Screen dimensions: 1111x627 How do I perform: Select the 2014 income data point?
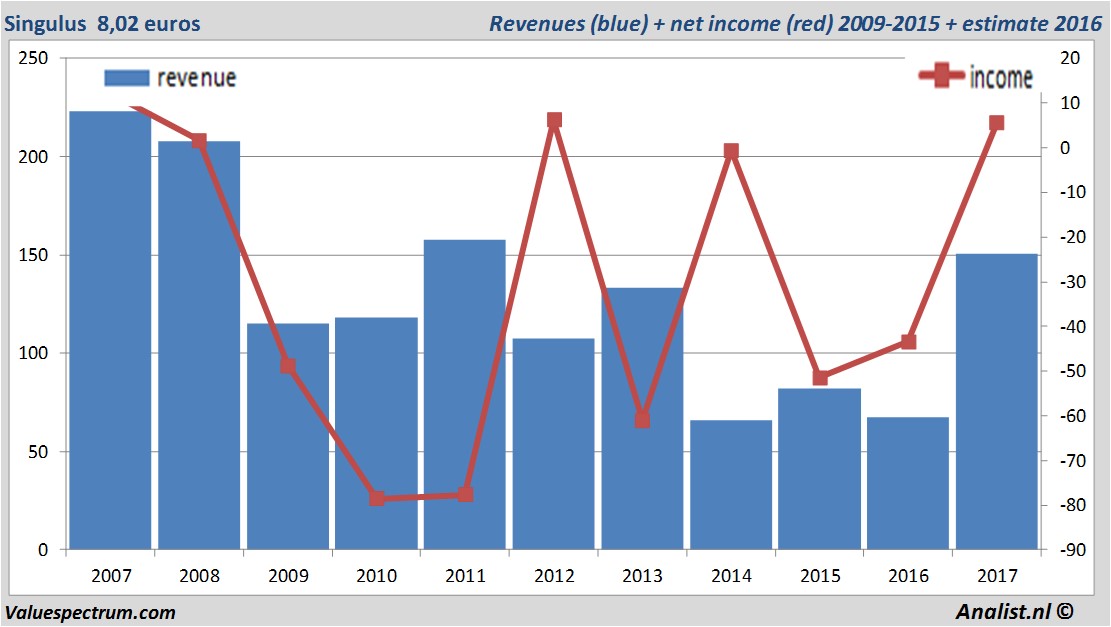pos(731,151)
